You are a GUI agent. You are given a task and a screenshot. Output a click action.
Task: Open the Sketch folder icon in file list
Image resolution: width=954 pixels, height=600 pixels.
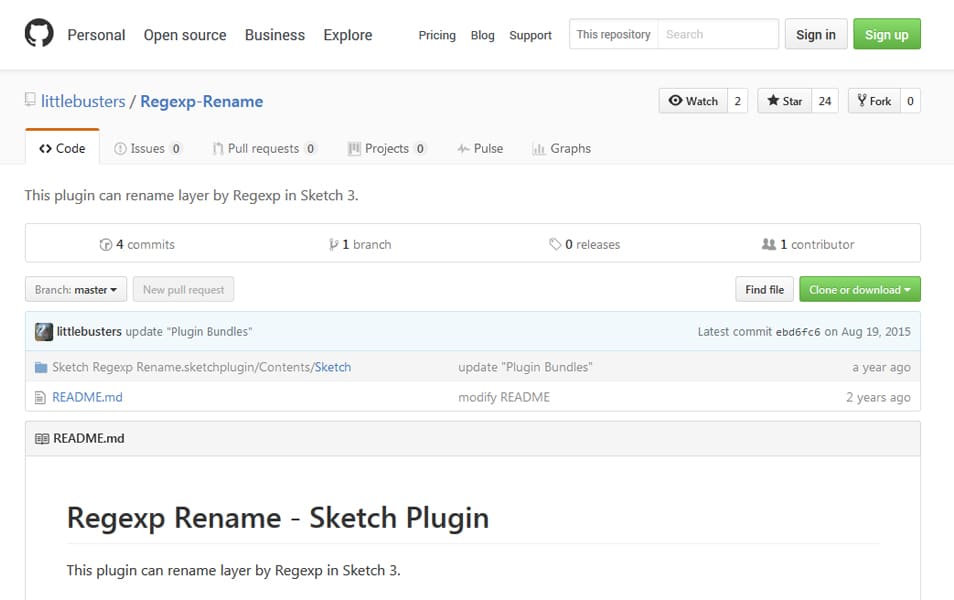click(x=42, y=367)
